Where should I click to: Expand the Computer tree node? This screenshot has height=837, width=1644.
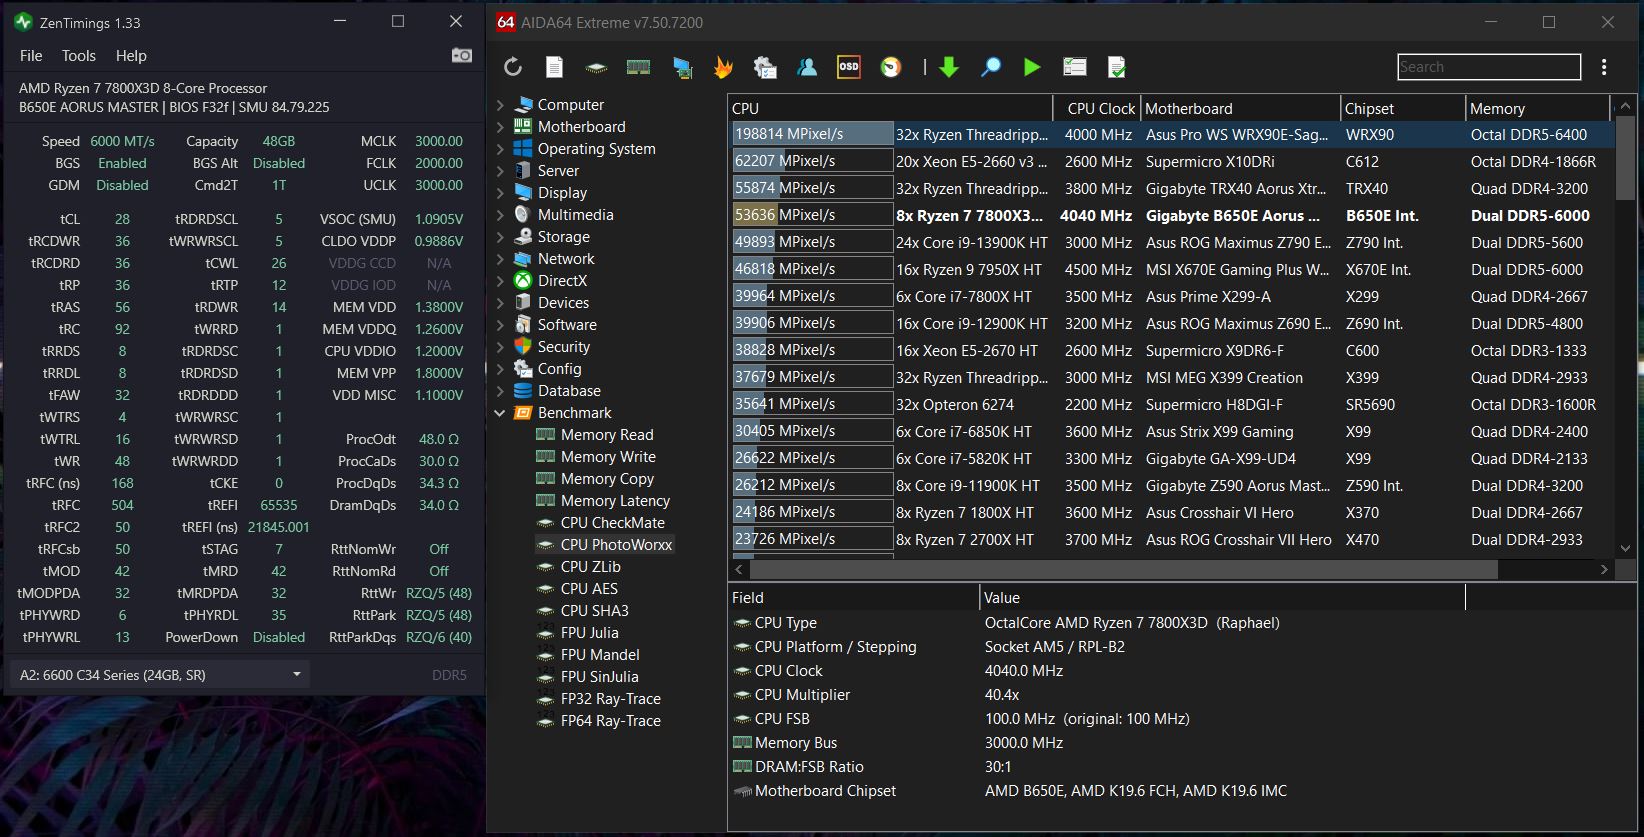click(x=501, y=105)
